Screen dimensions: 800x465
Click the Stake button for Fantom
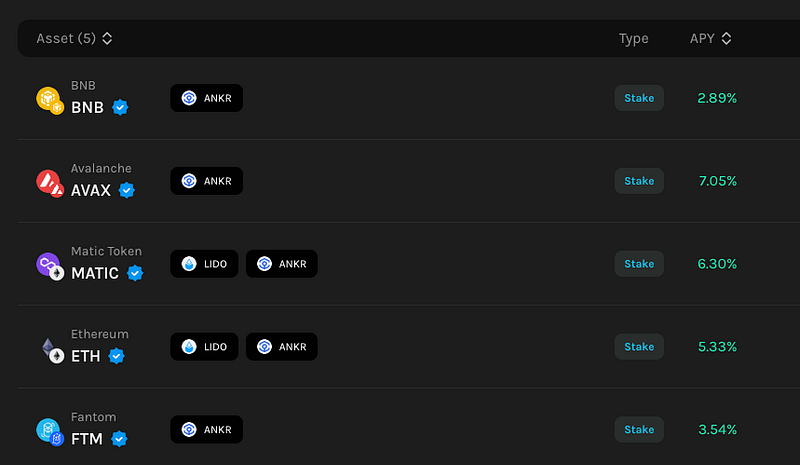(x=639, y=429)
